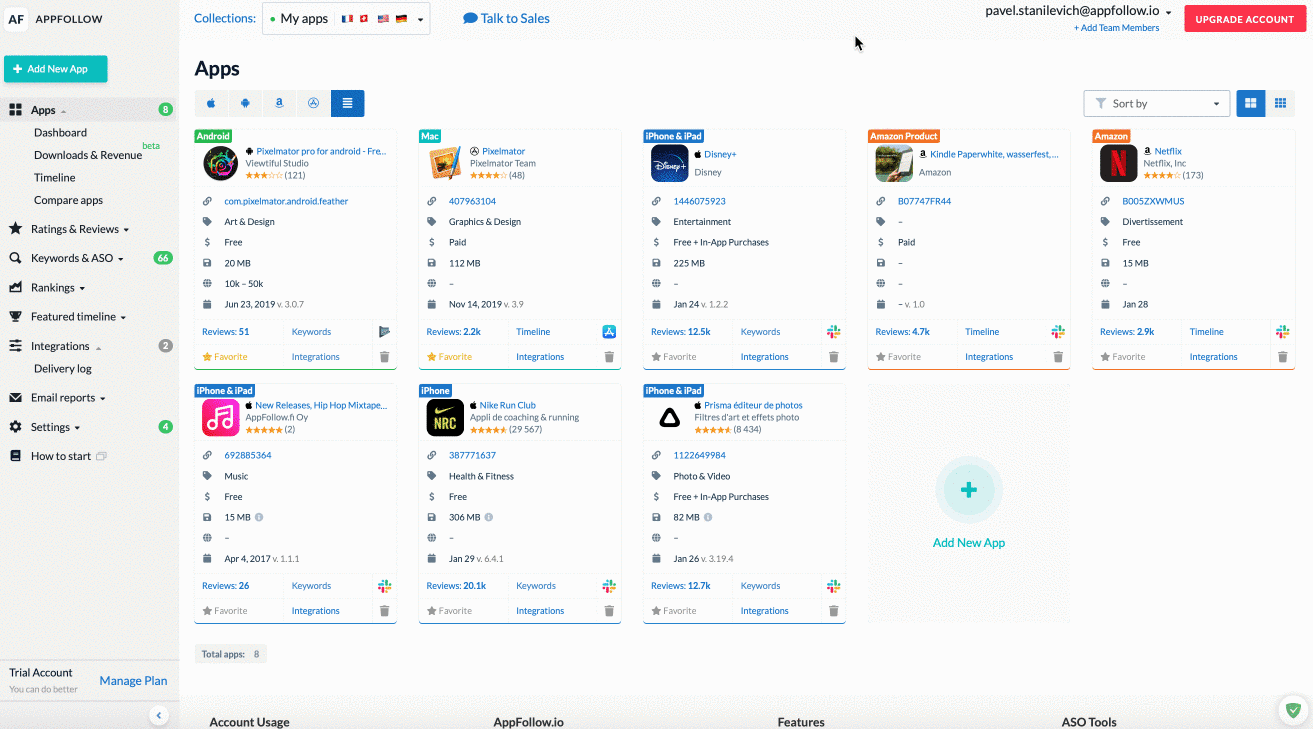Open Pixelmator app title link
Screen dimensions: 1313x729
(x=504, y=152)
